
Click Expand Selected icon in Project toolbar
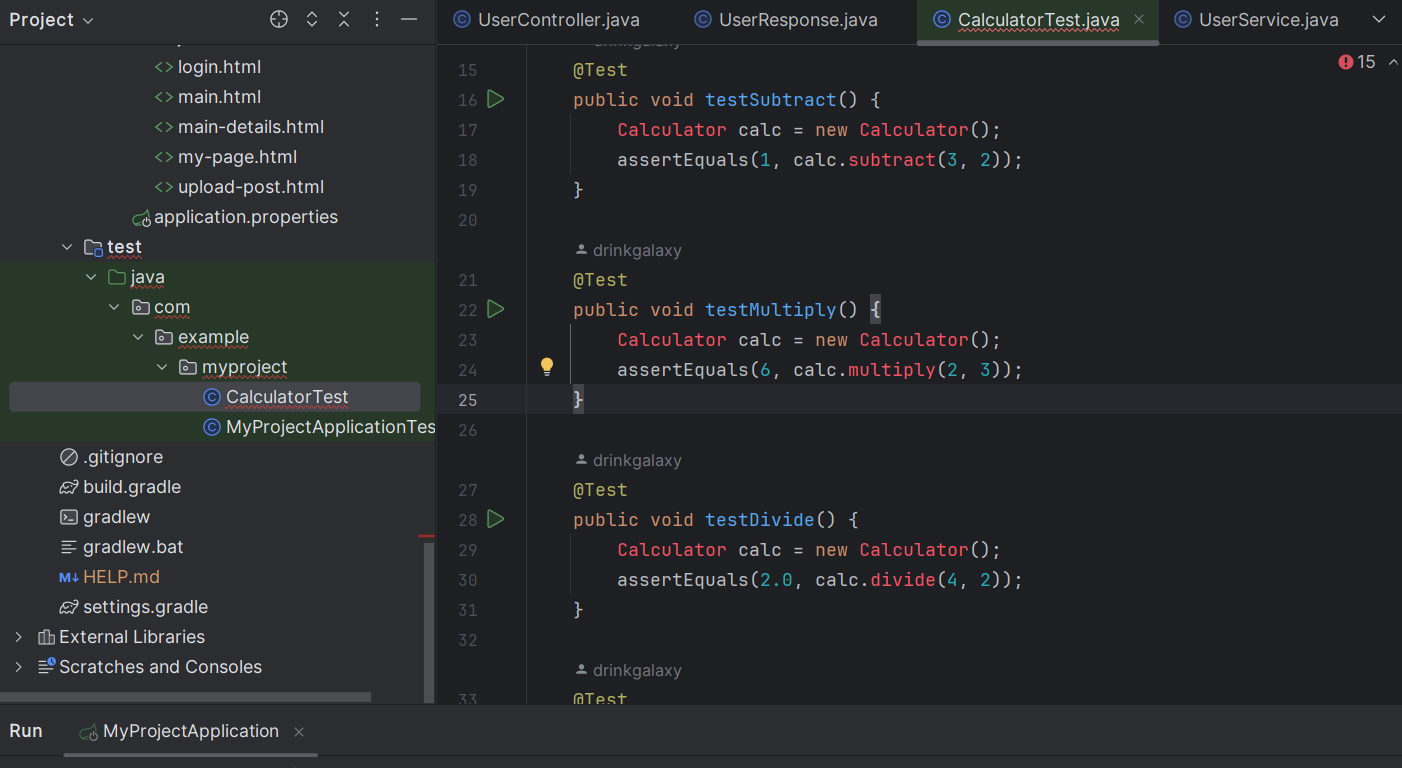coord(312,20)
